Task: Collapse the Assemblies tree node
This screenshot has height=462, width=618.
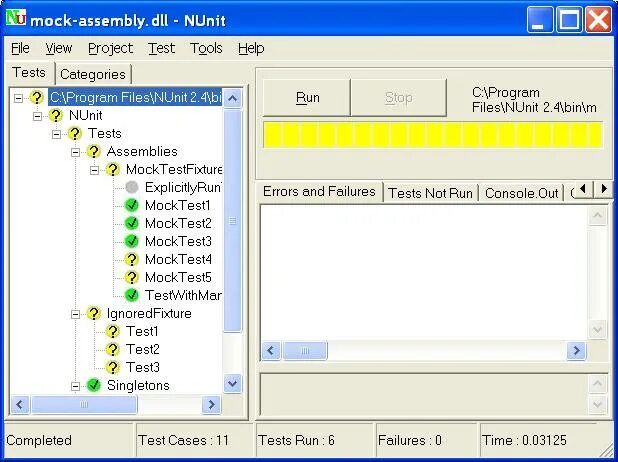Action: coord(75,152)
